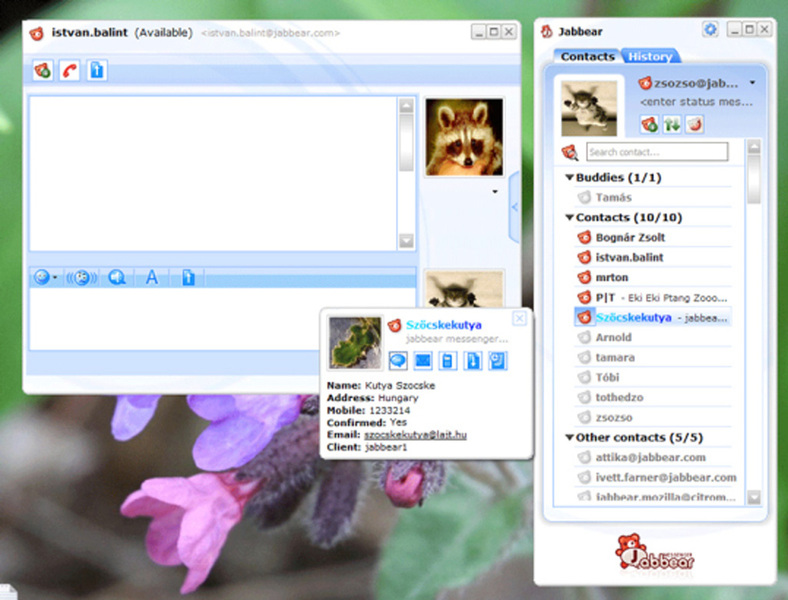This screenshot has height=600, width=788.
Task: Click the raccoon avatar in chat window
Action: coord(464,137)
